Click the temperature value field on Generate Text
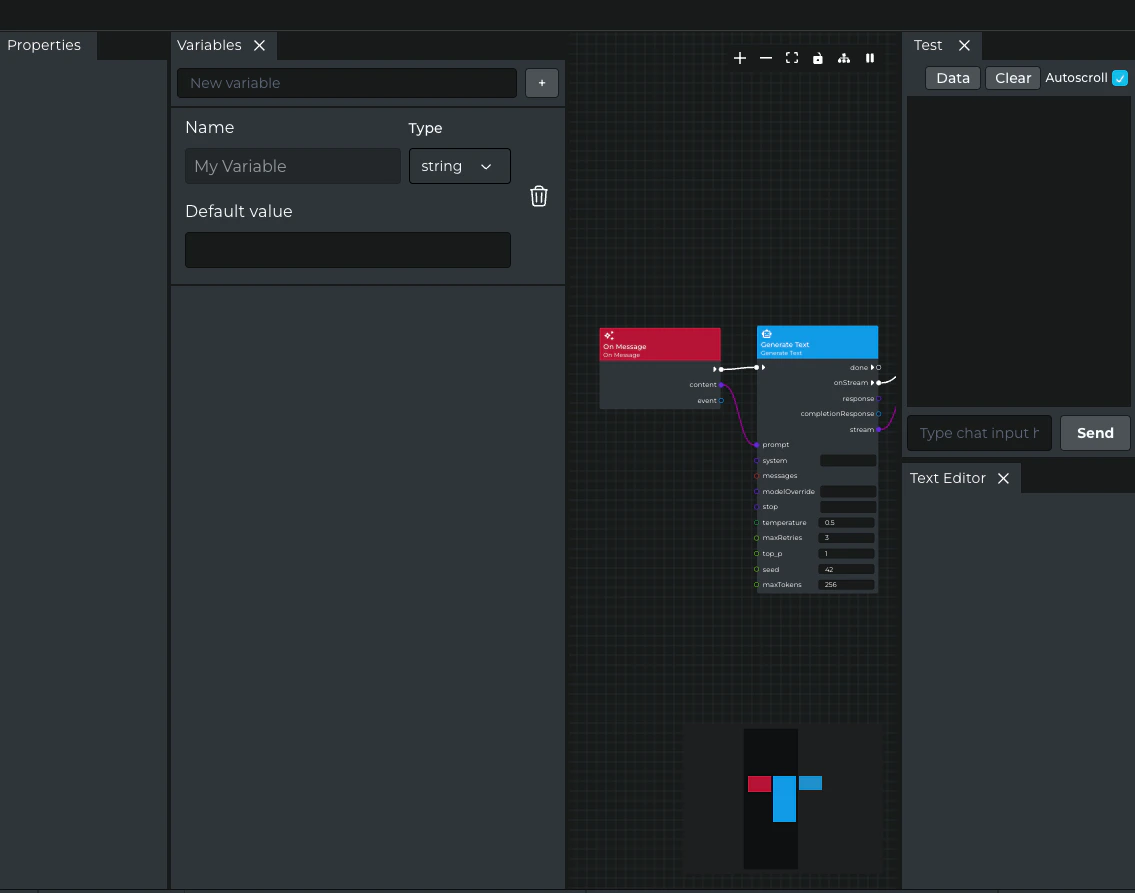Screen dimensions: 1135x893 click(847, 523)
